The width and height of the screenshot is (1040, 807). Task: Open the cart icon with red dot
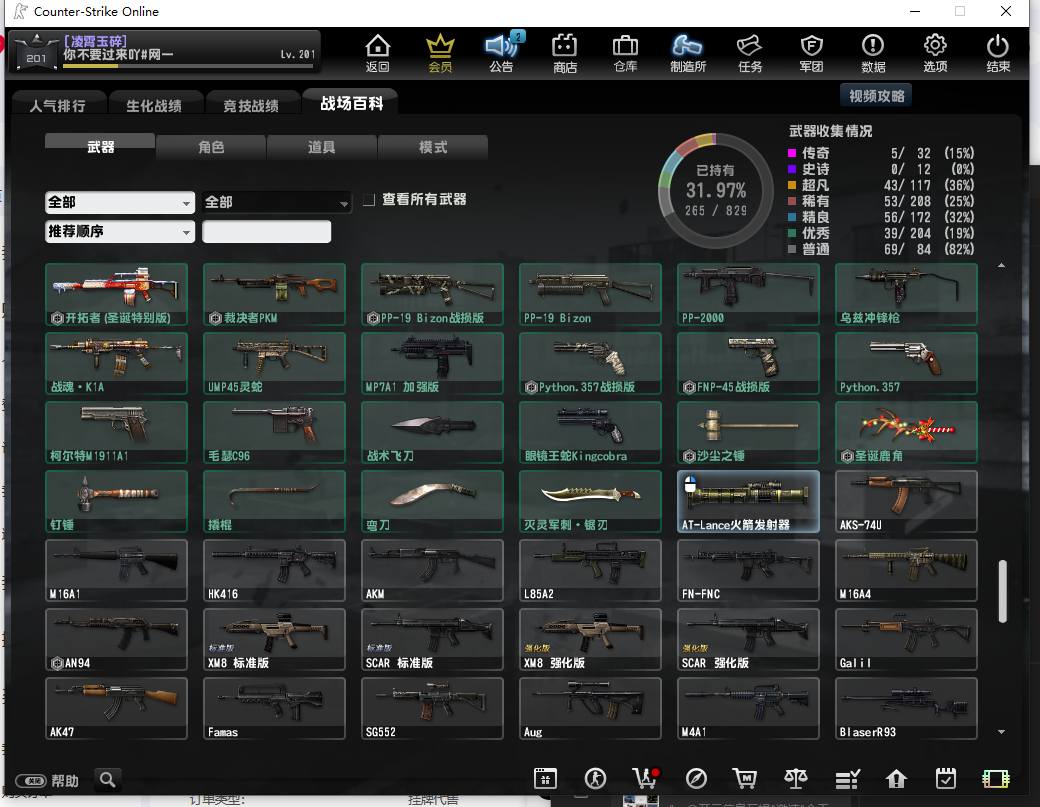pos(645,778)
